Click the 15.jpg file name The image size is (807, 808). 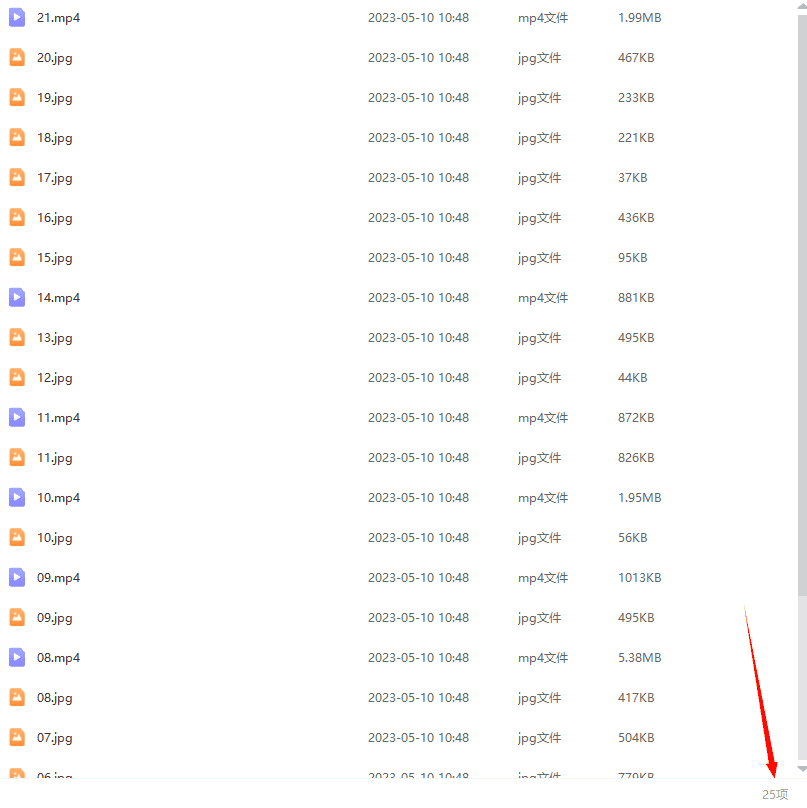[54, 258]
